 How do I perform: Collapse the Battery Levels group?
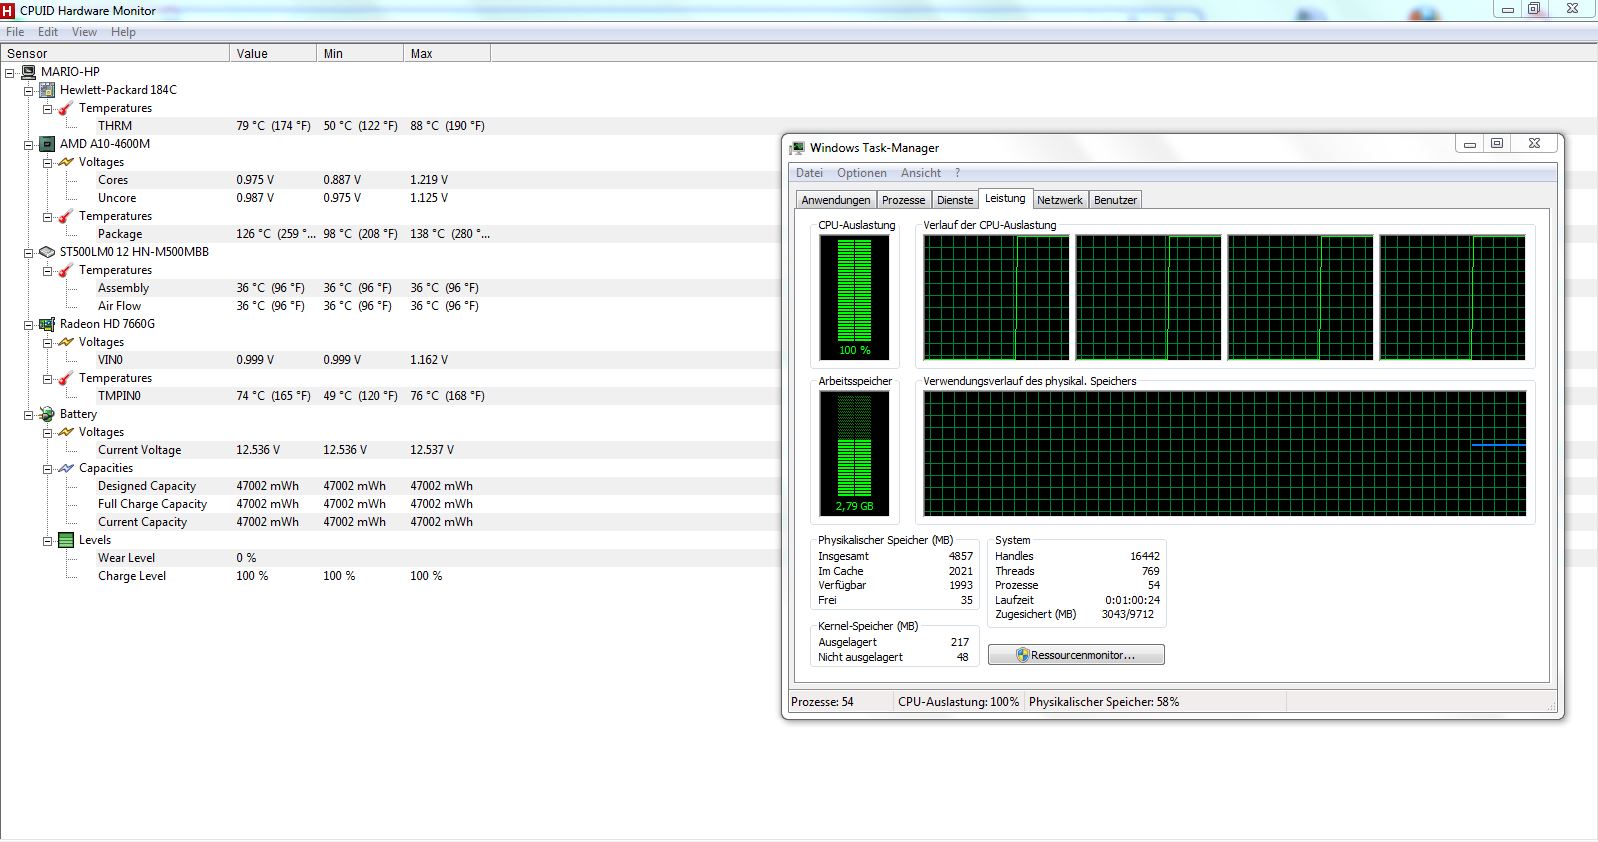pyautogui.click(x=47, y=540)
